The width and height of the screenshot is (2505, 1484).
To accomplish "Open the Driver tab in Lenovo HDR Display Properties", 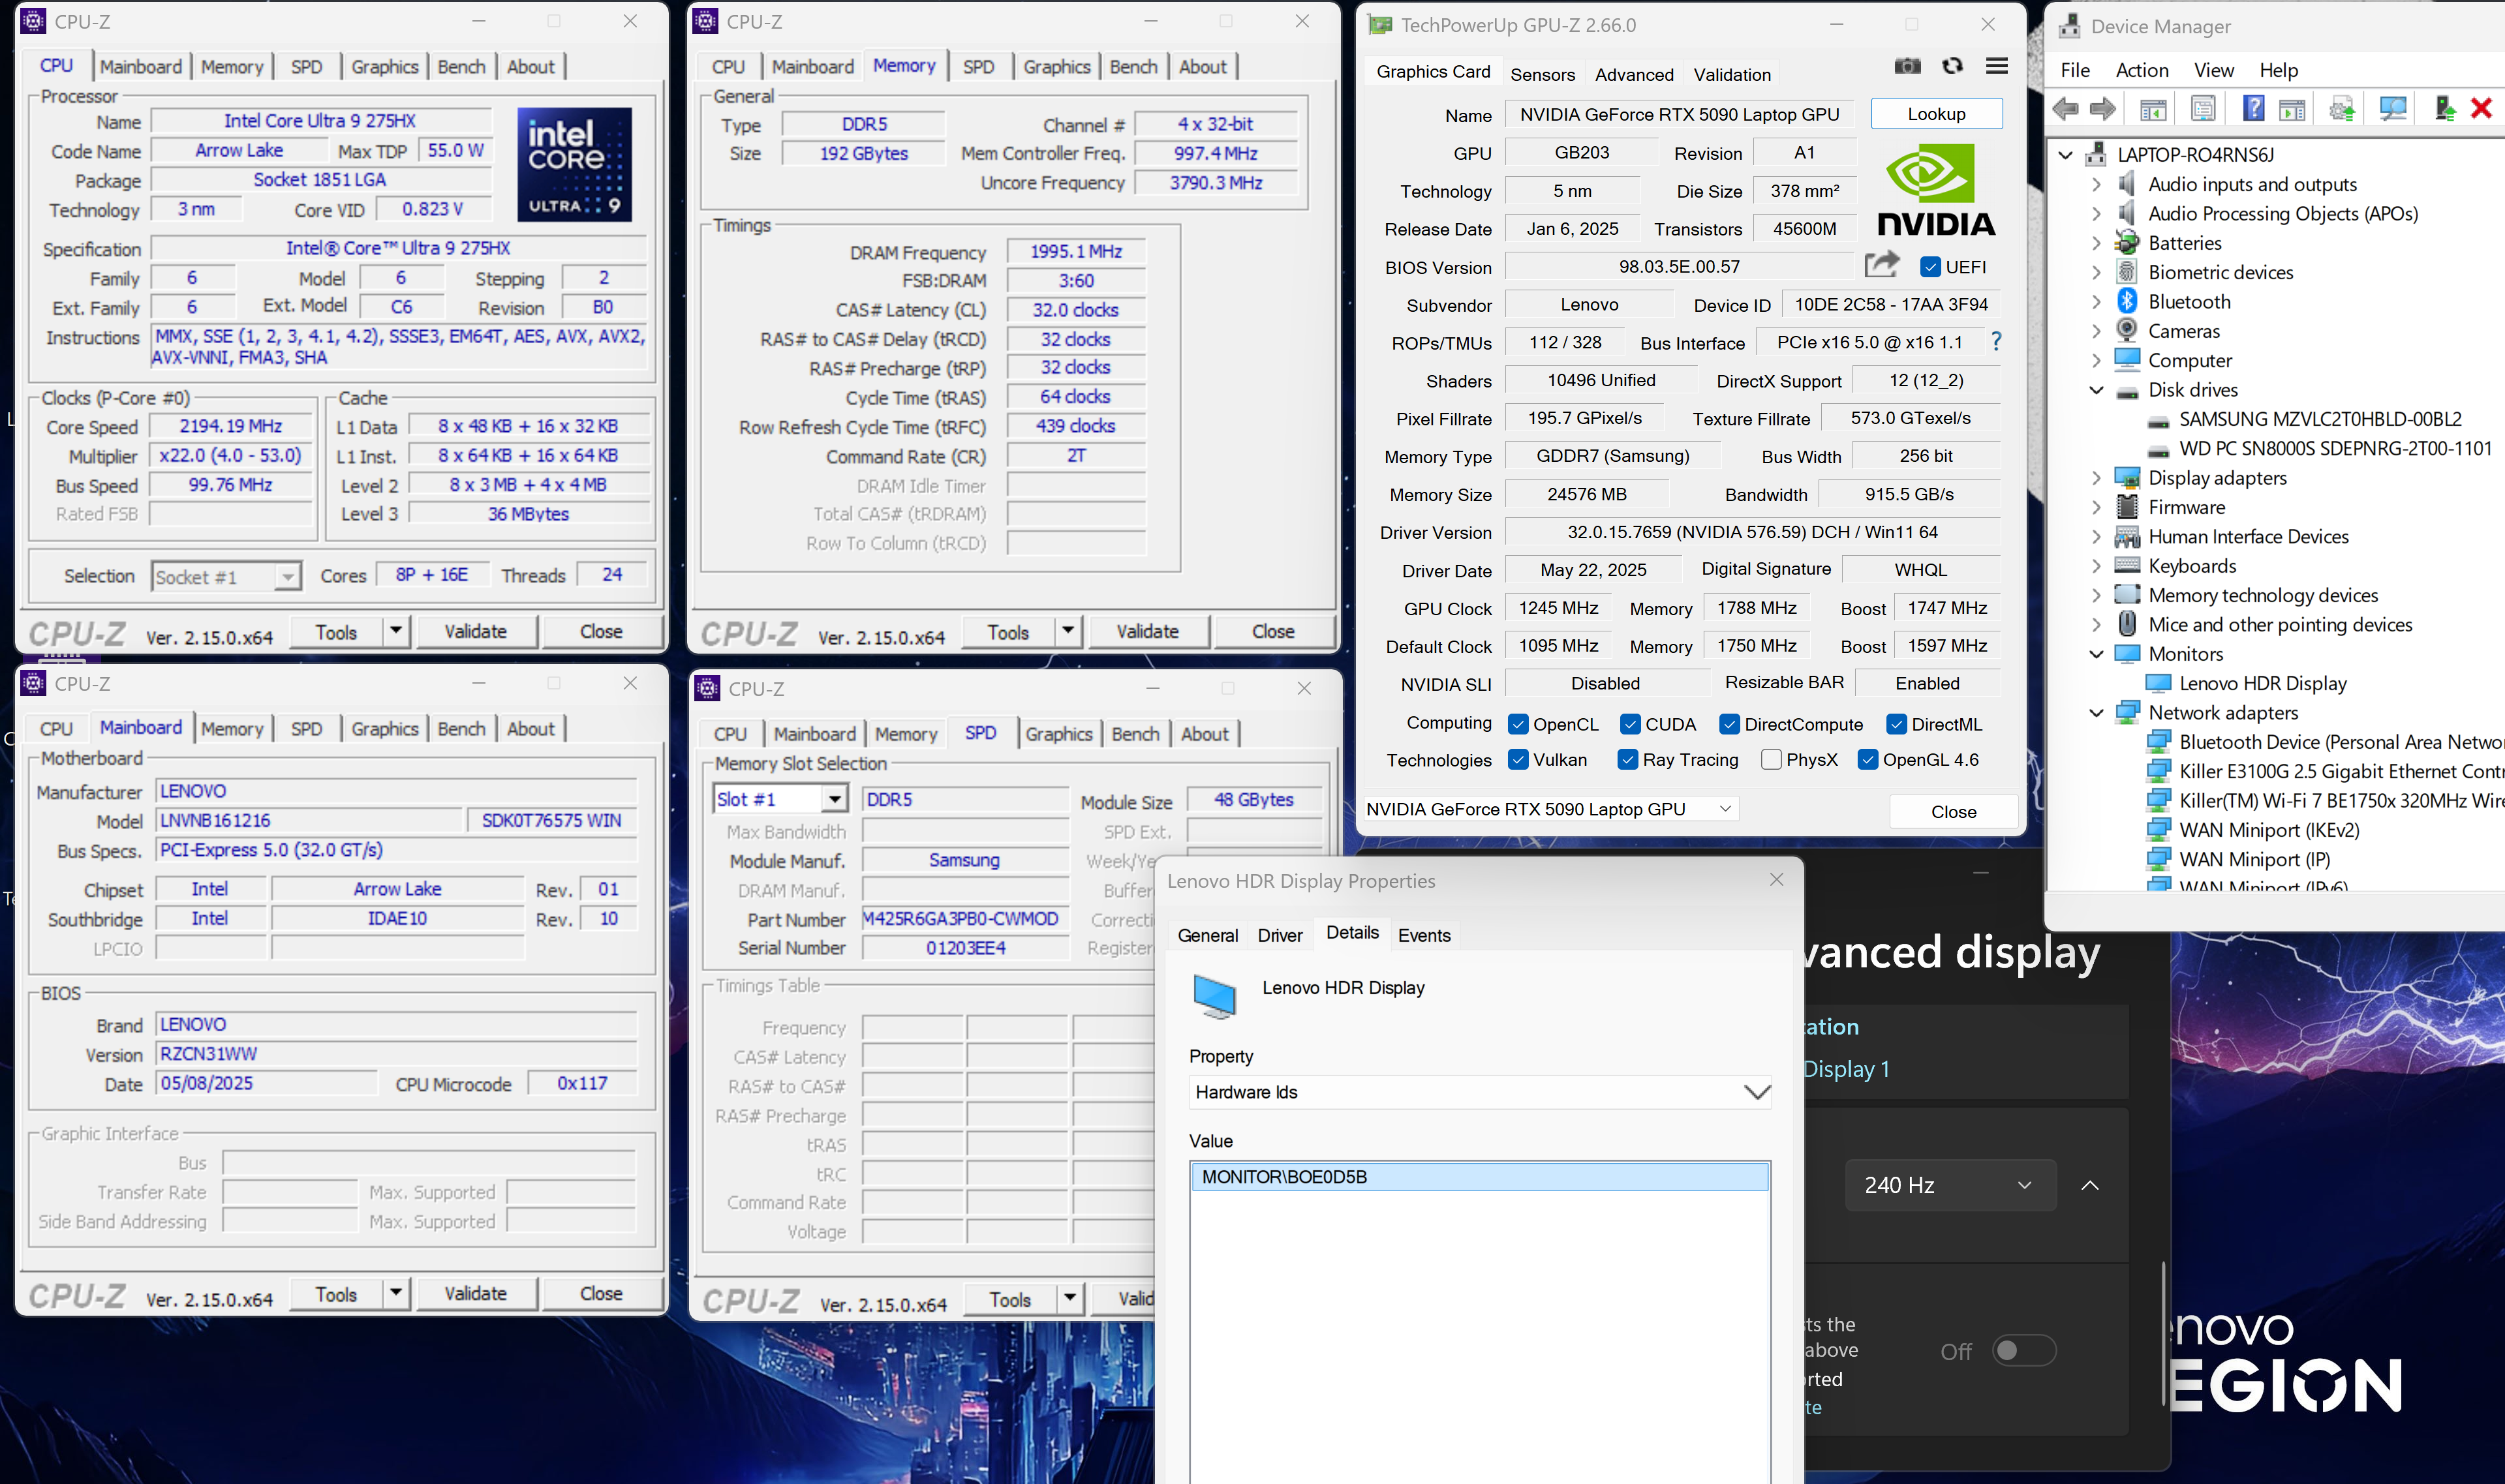I will coord(1279,935).
